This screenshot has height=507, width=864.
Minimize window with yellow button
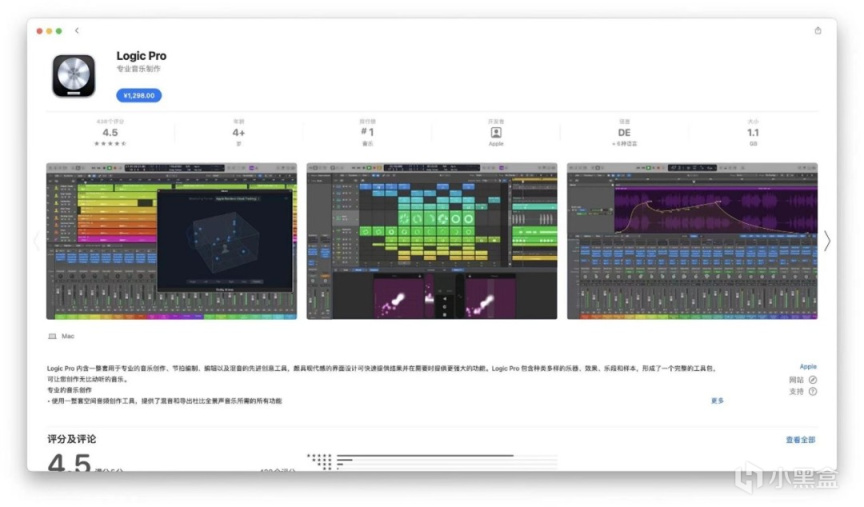[49, 31]
